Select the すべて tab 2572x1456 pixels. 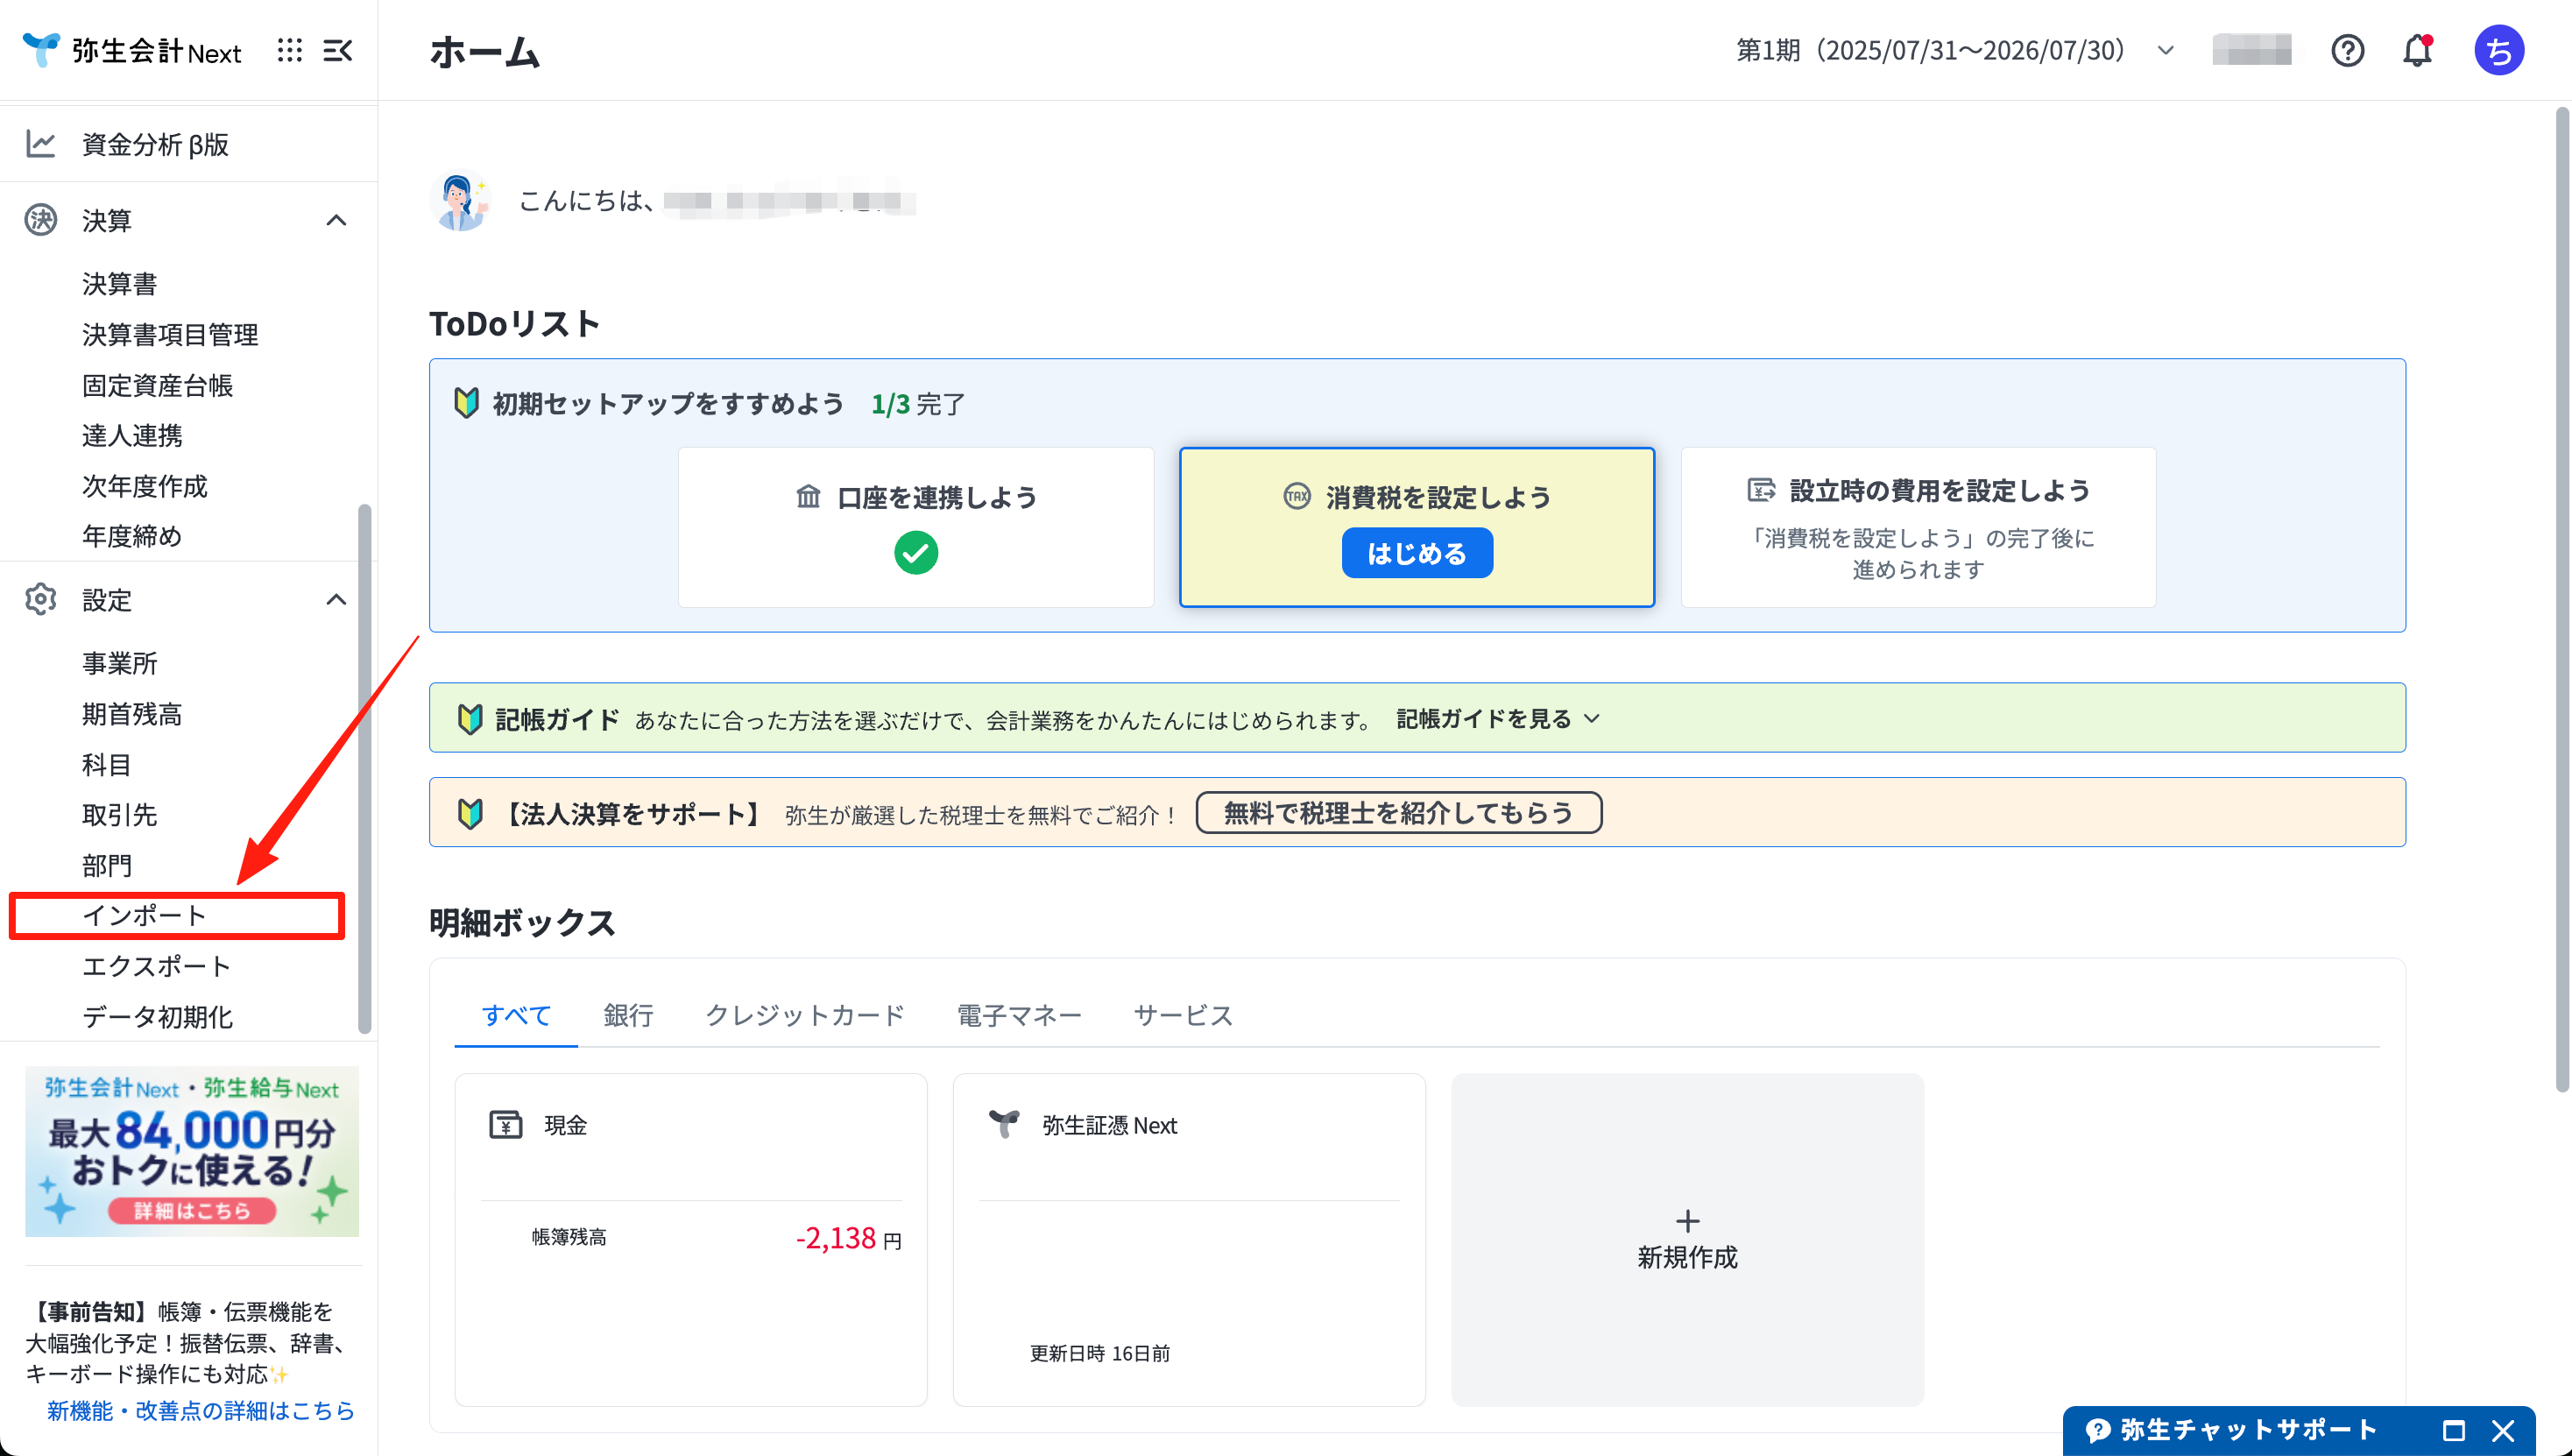click(x=516, y=1015)
